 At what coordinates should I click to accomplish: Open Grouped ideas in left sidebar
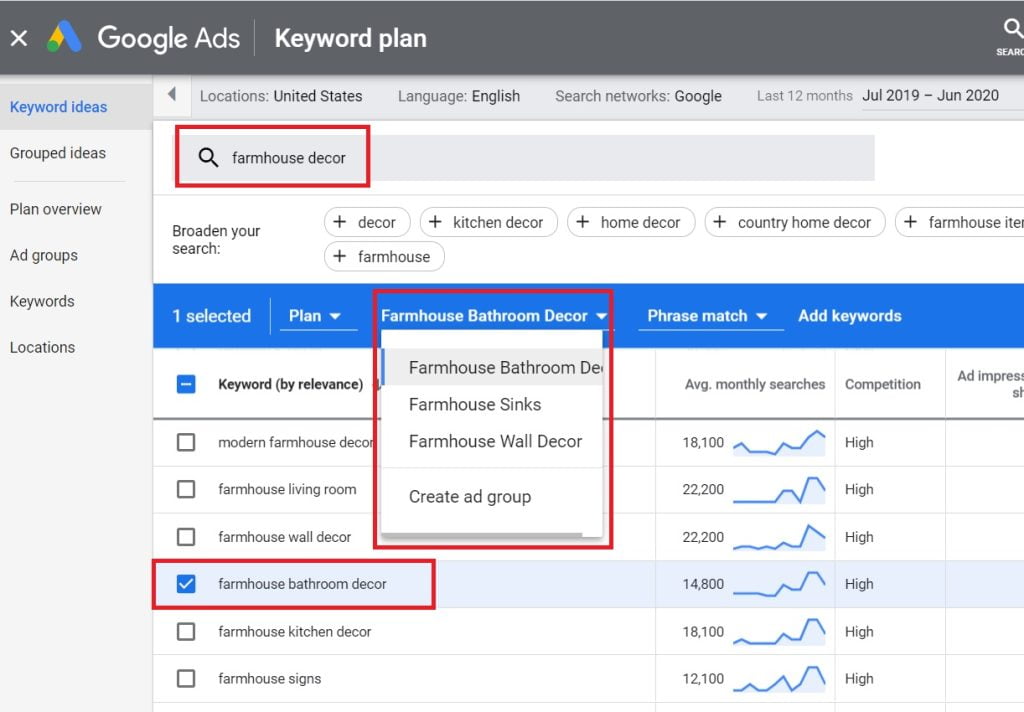58,153
